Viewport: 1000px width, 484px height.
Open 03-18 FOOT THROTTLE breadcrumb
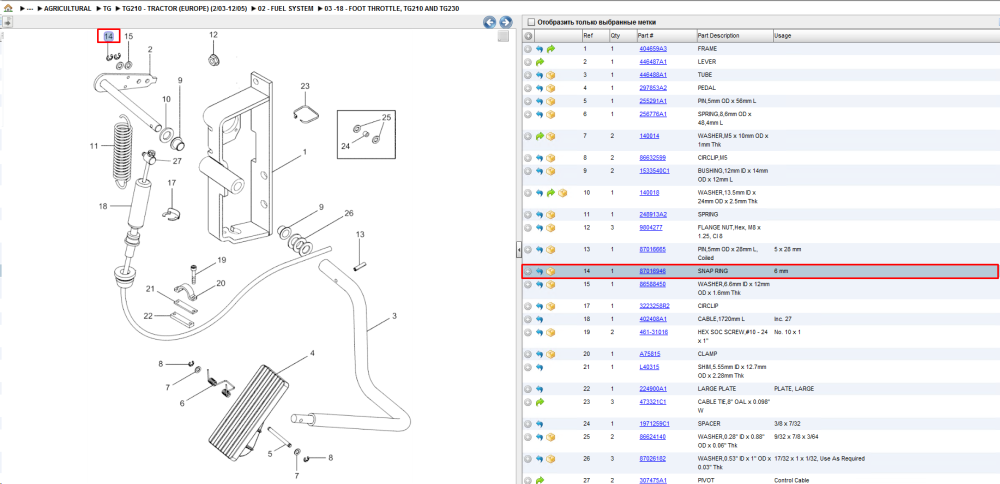pyautogui.click(x=392, y=9)
